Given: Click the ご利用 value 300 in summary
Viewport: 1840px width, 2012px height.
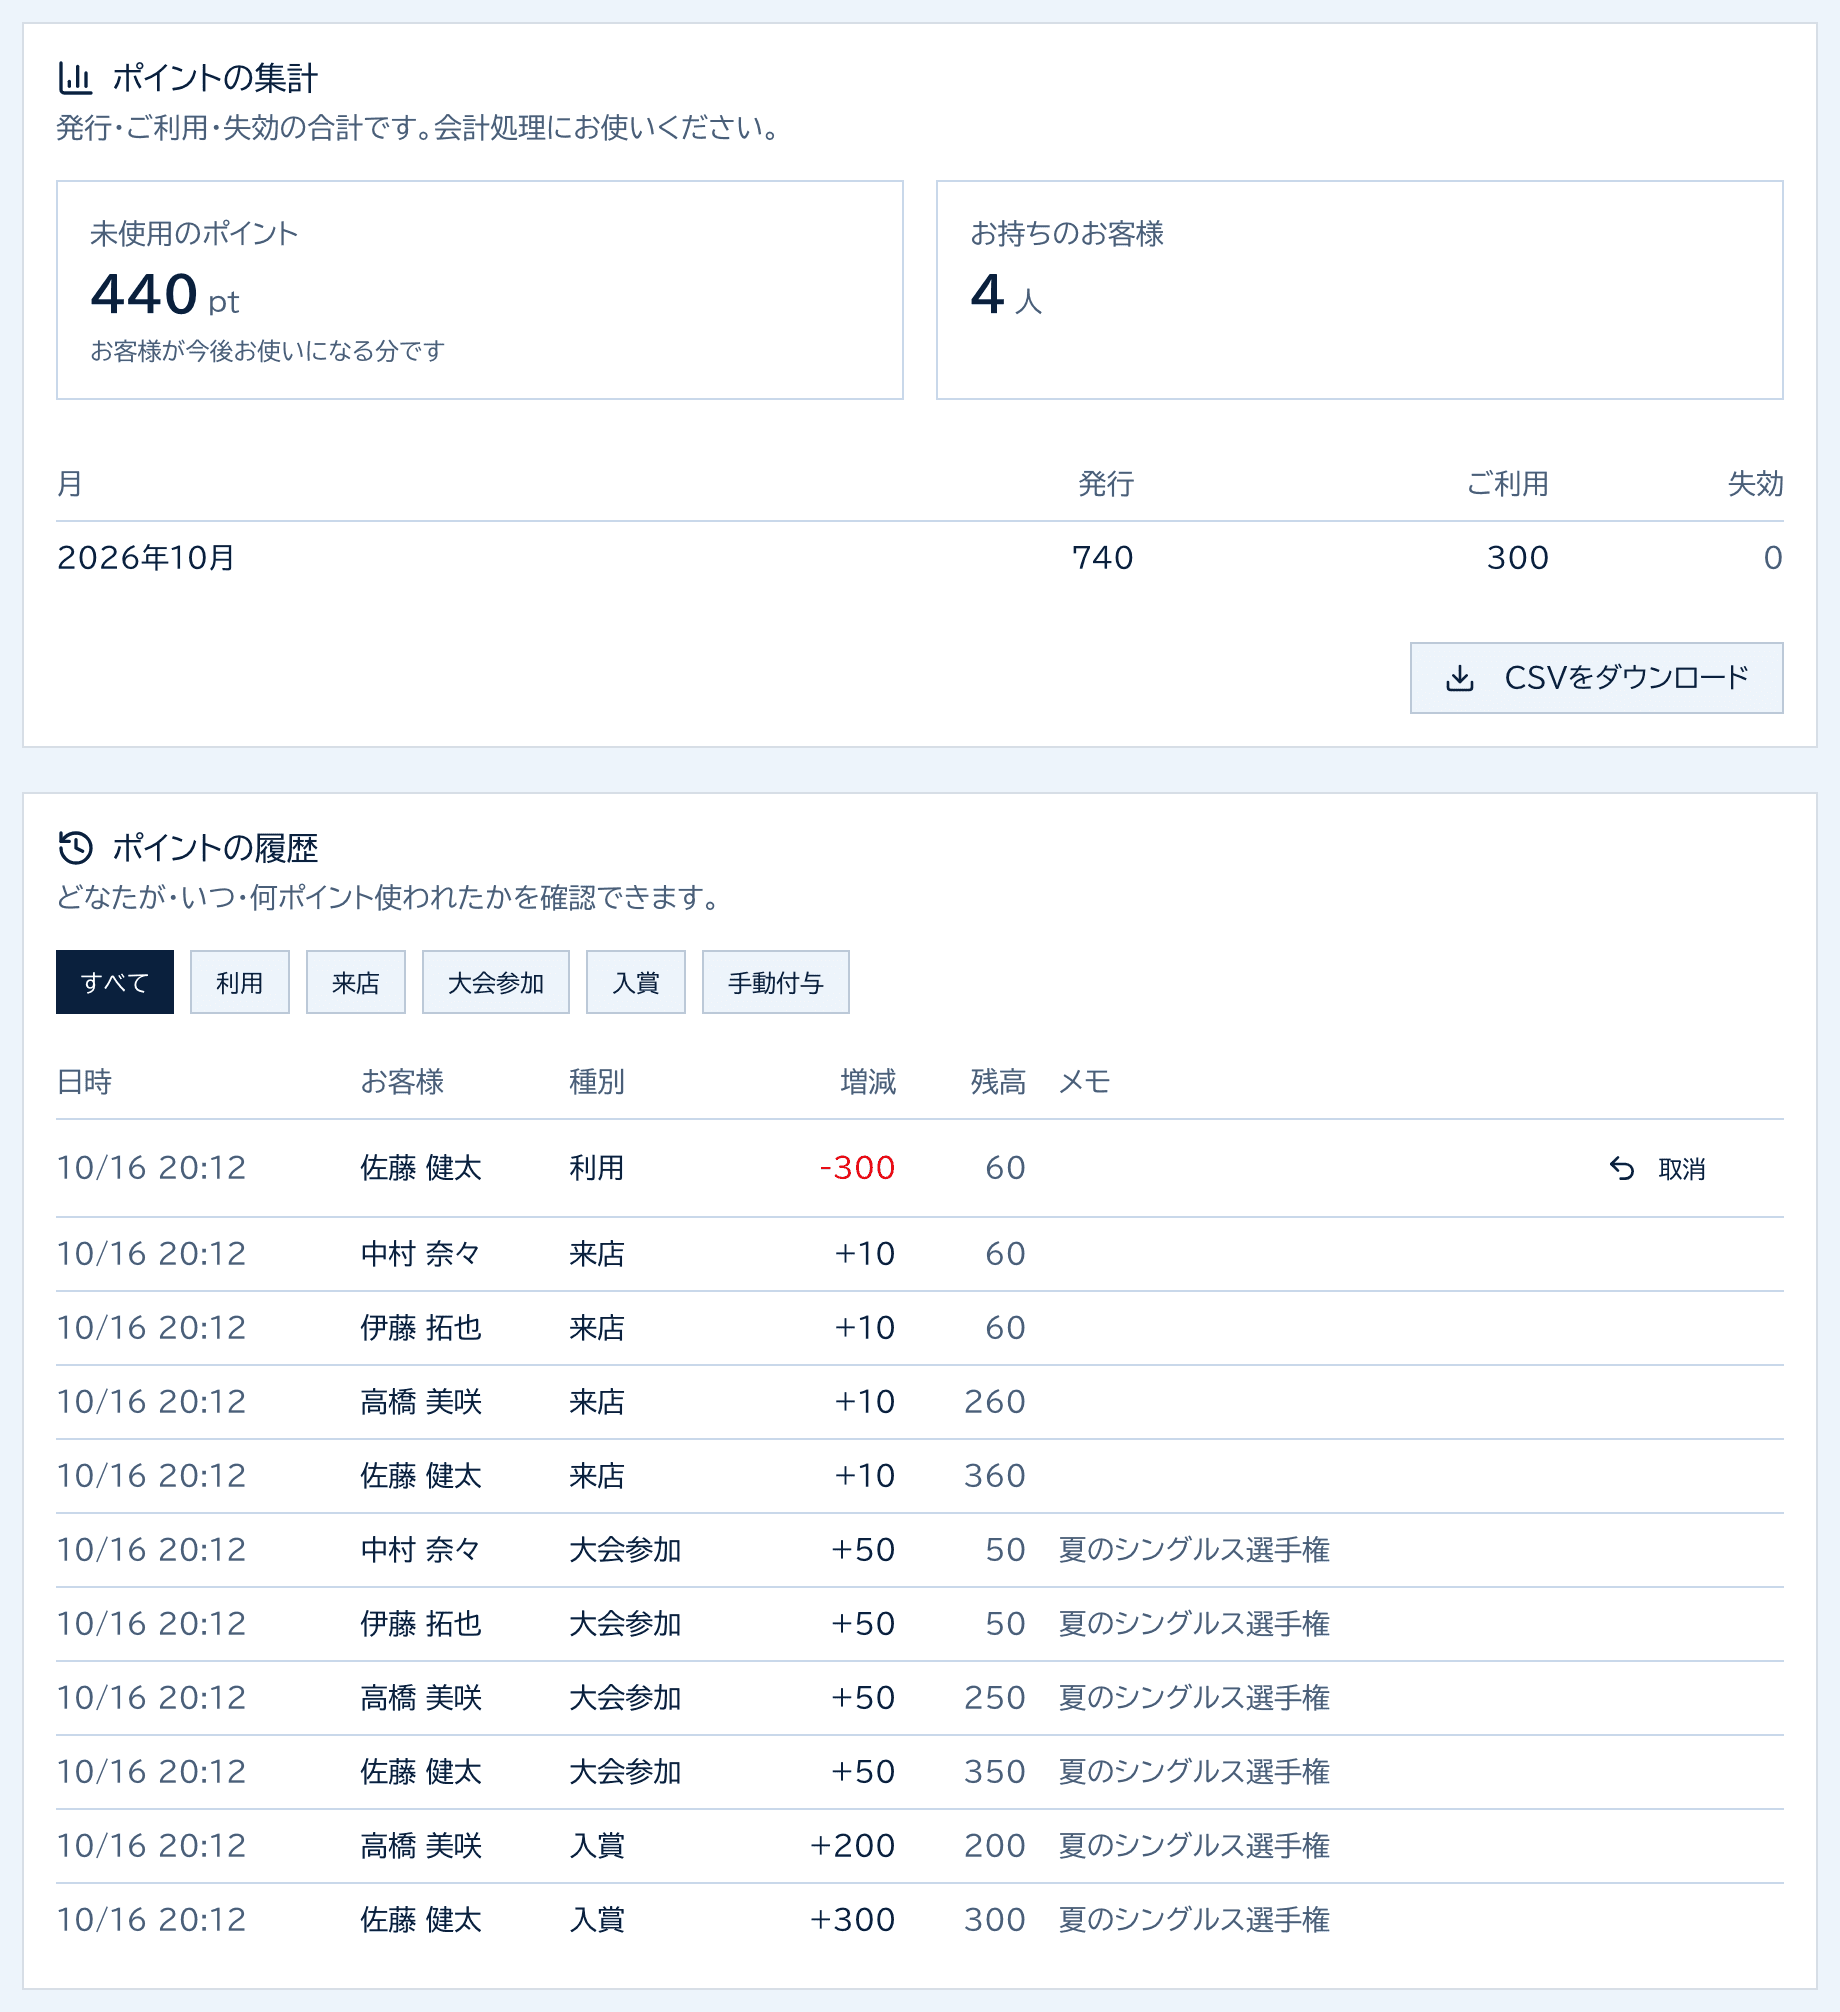Looking at the screenshot, I should pos(1517,558).
